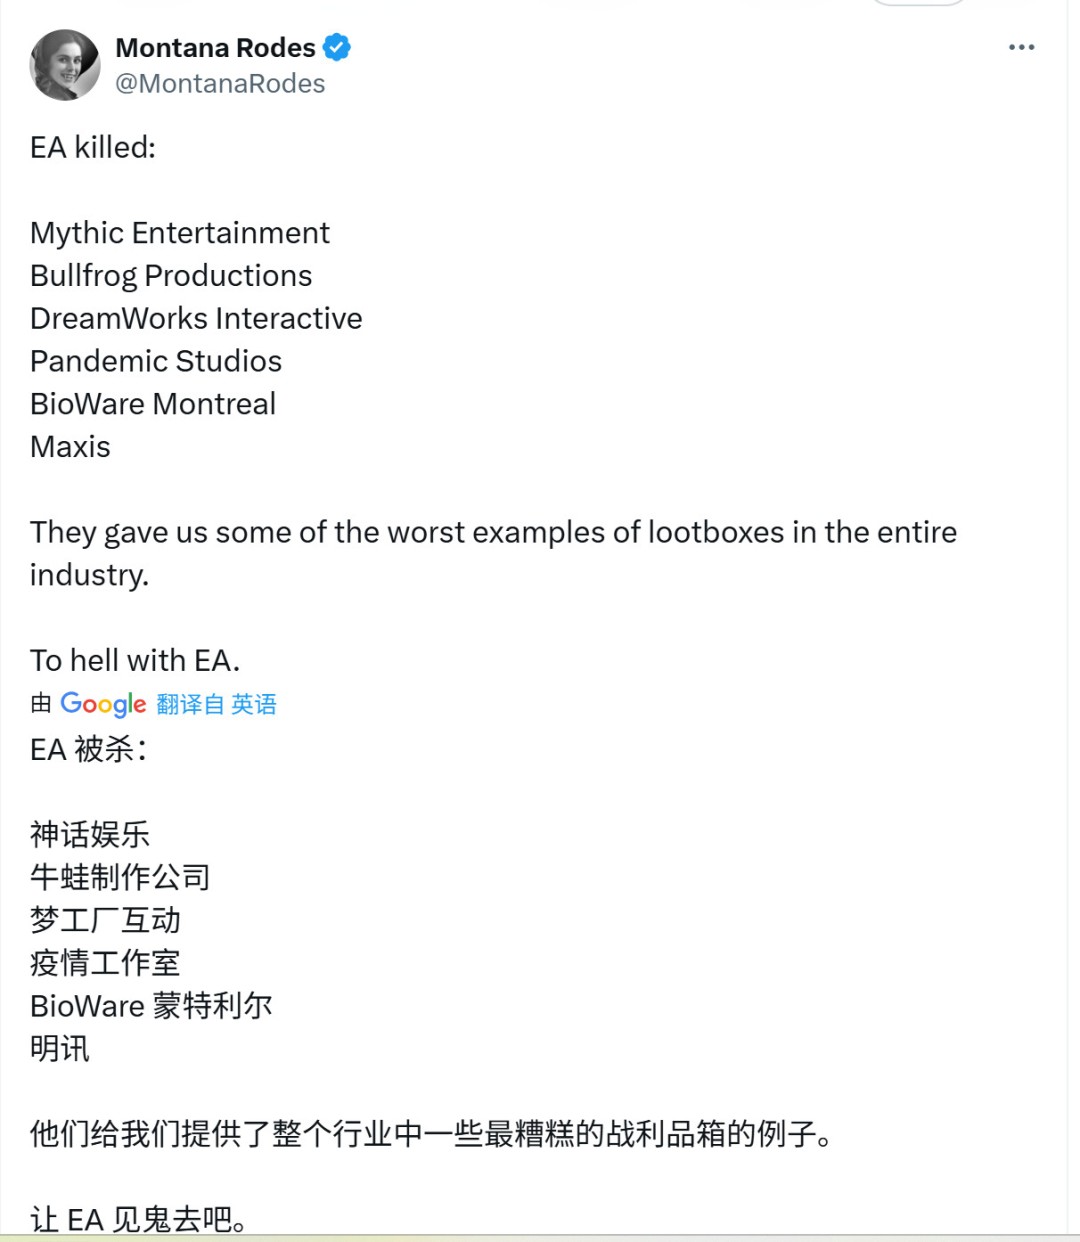Click the line reading 'BioWare Montreal'
The height and width of the screenshot is (1242, 1080).
[x=152, y=404]
